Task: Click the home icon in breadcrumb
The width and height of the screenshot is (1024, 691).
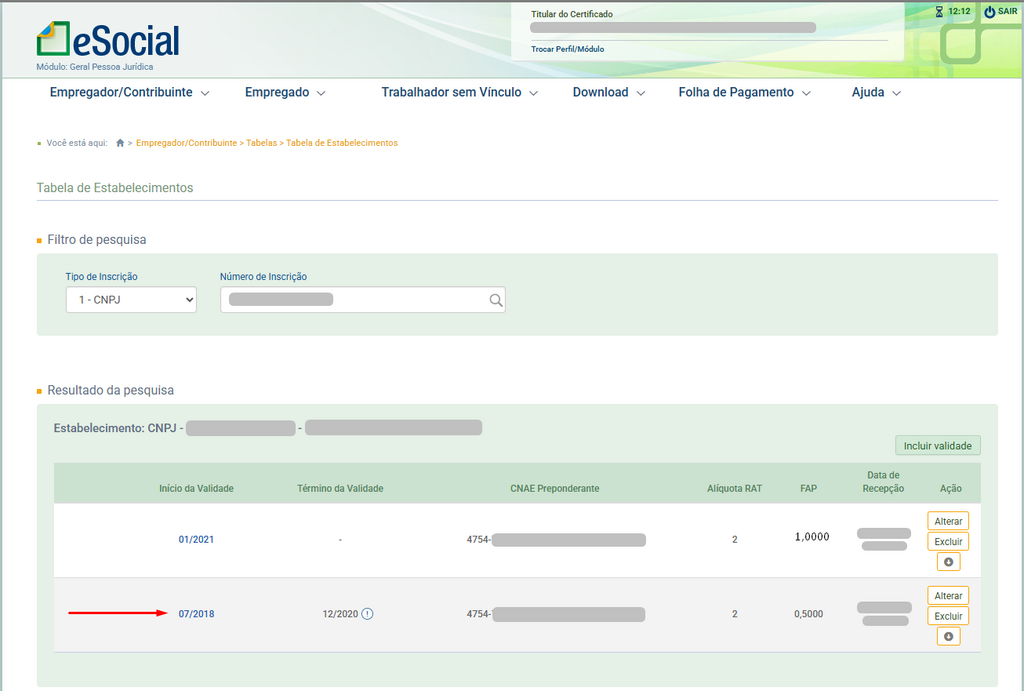Action: pos(120,143)
